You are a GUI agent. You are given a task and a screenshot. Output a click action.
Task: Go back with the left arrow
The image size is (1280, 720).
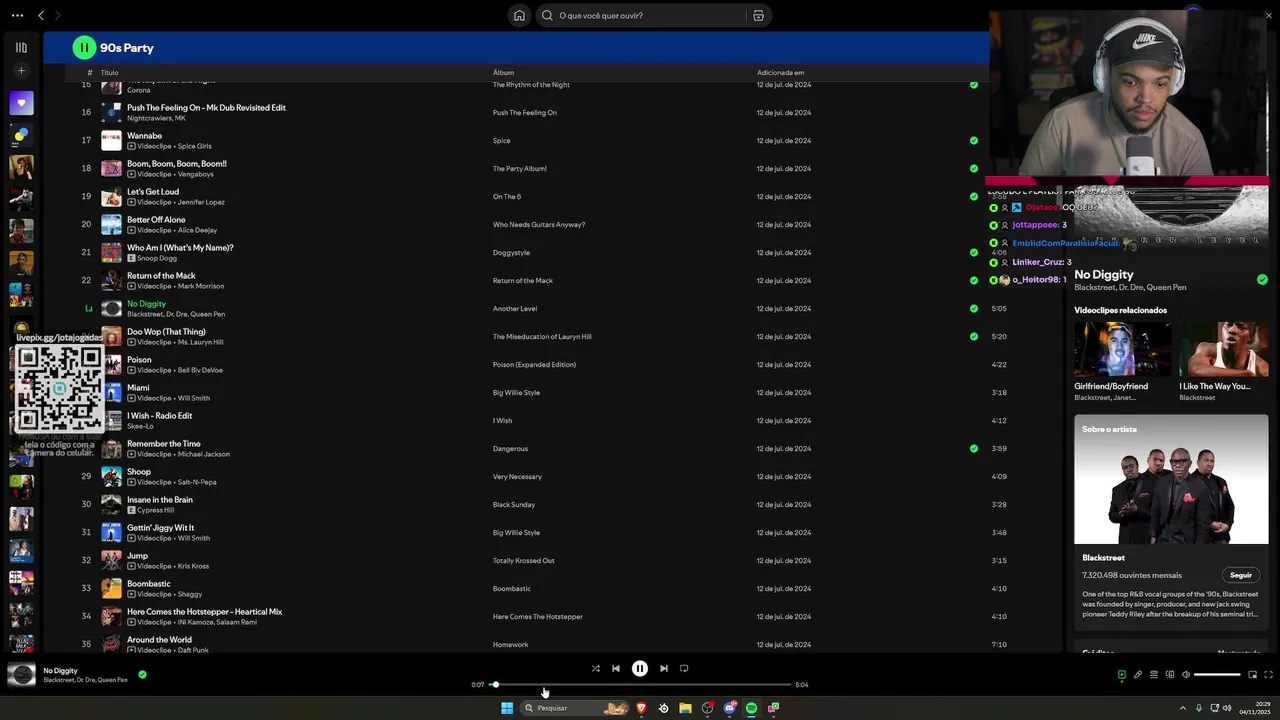coord(41,15)
